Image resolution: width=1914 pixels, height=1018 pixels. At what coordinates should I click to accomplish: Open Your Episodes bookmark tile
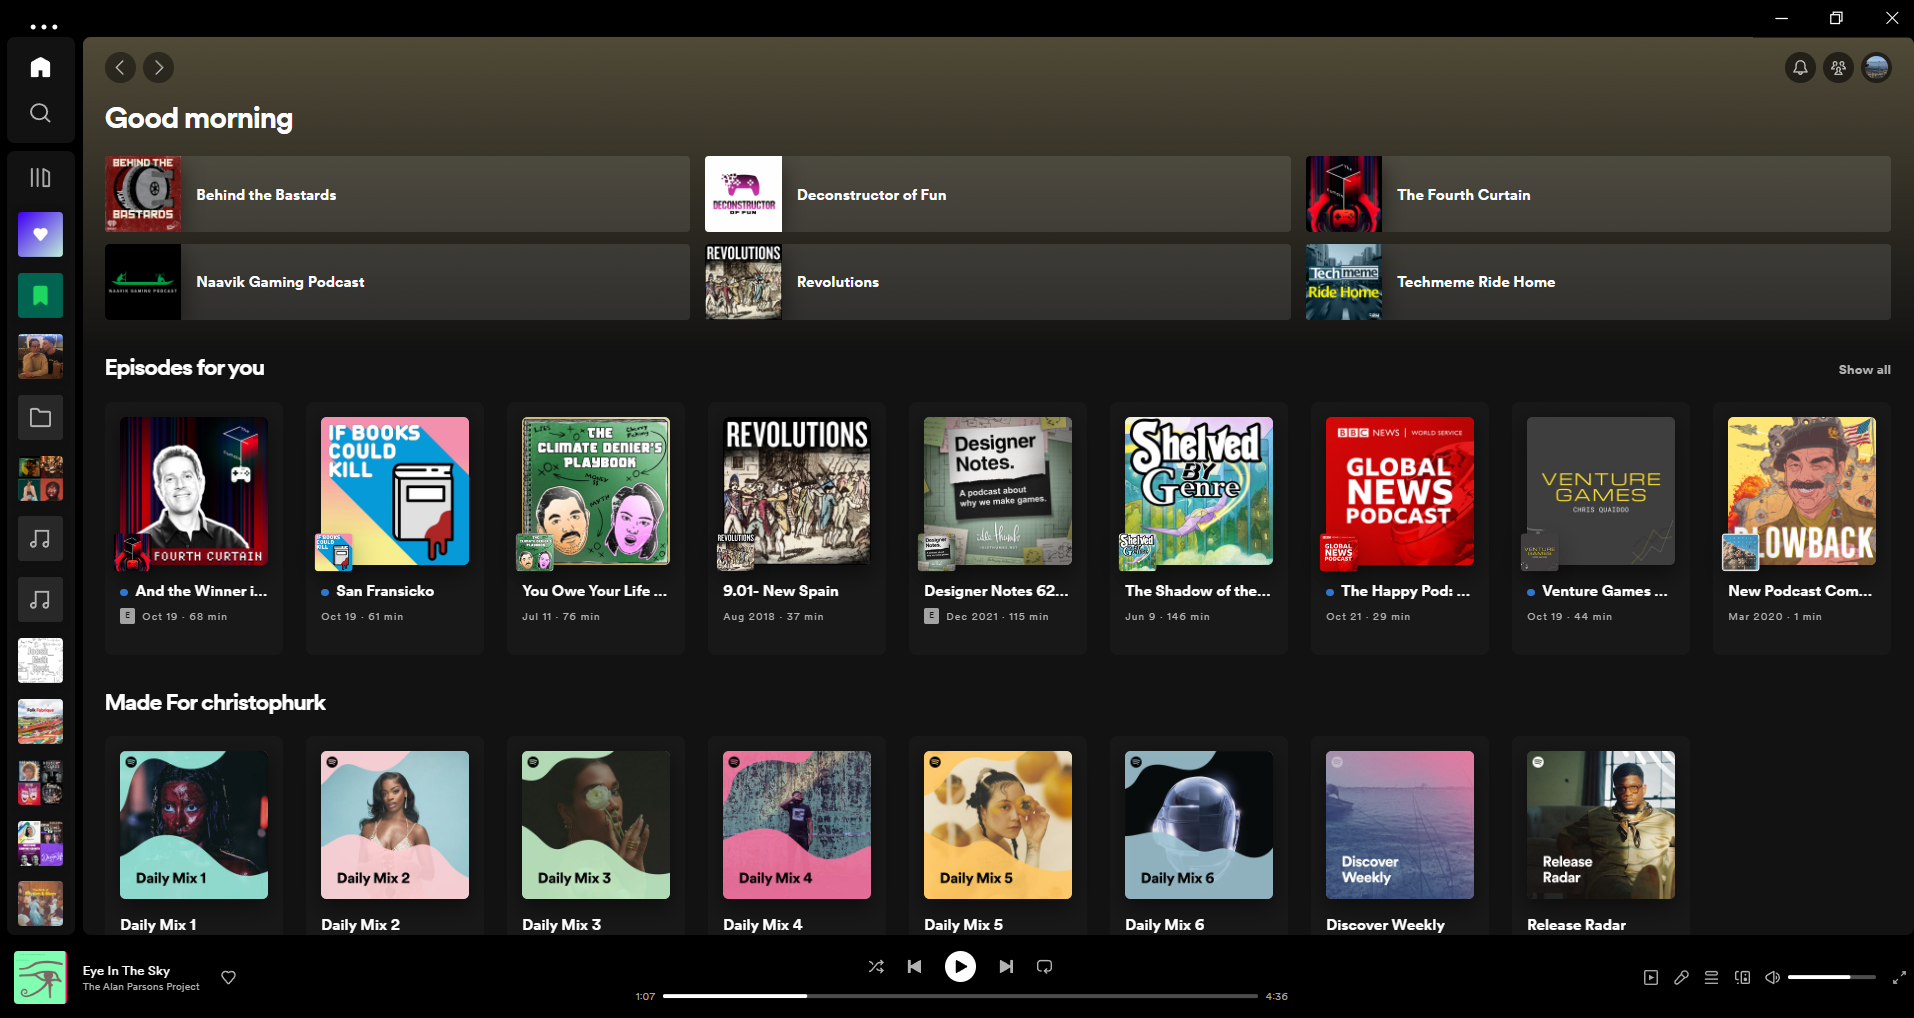40,296
